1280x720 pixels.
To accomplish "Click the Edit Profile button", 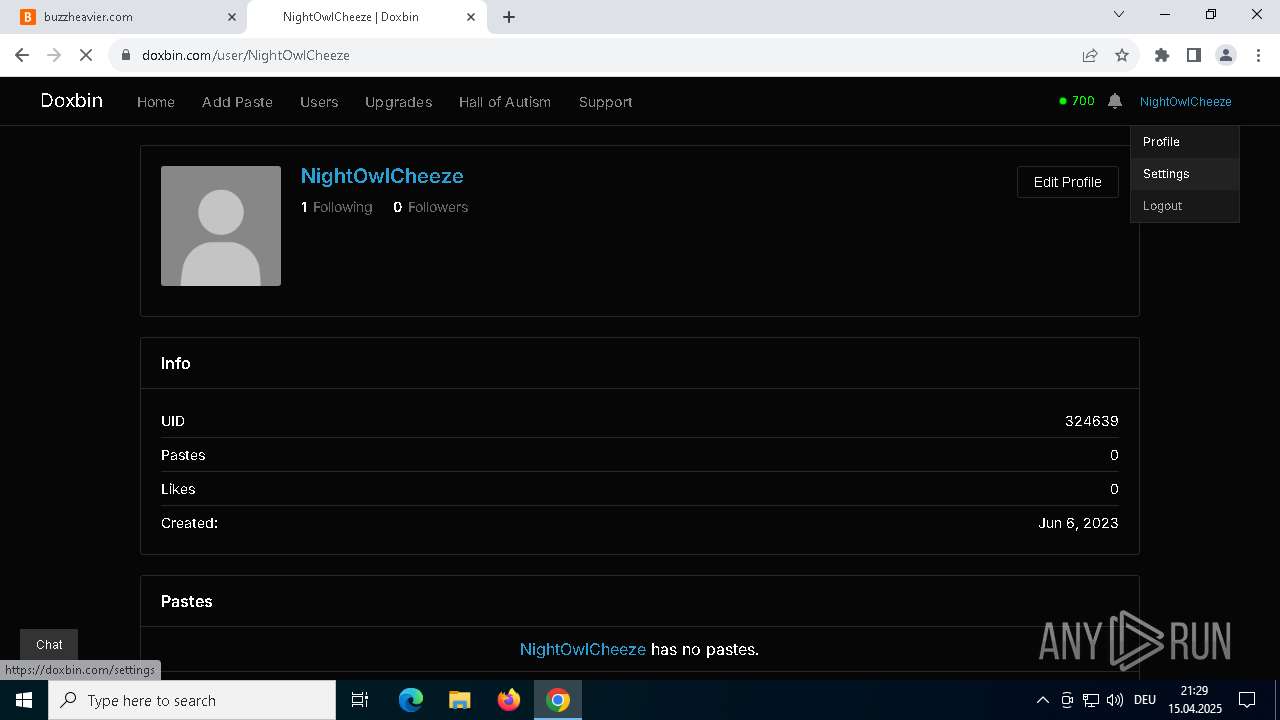I will click(1067, 182).
